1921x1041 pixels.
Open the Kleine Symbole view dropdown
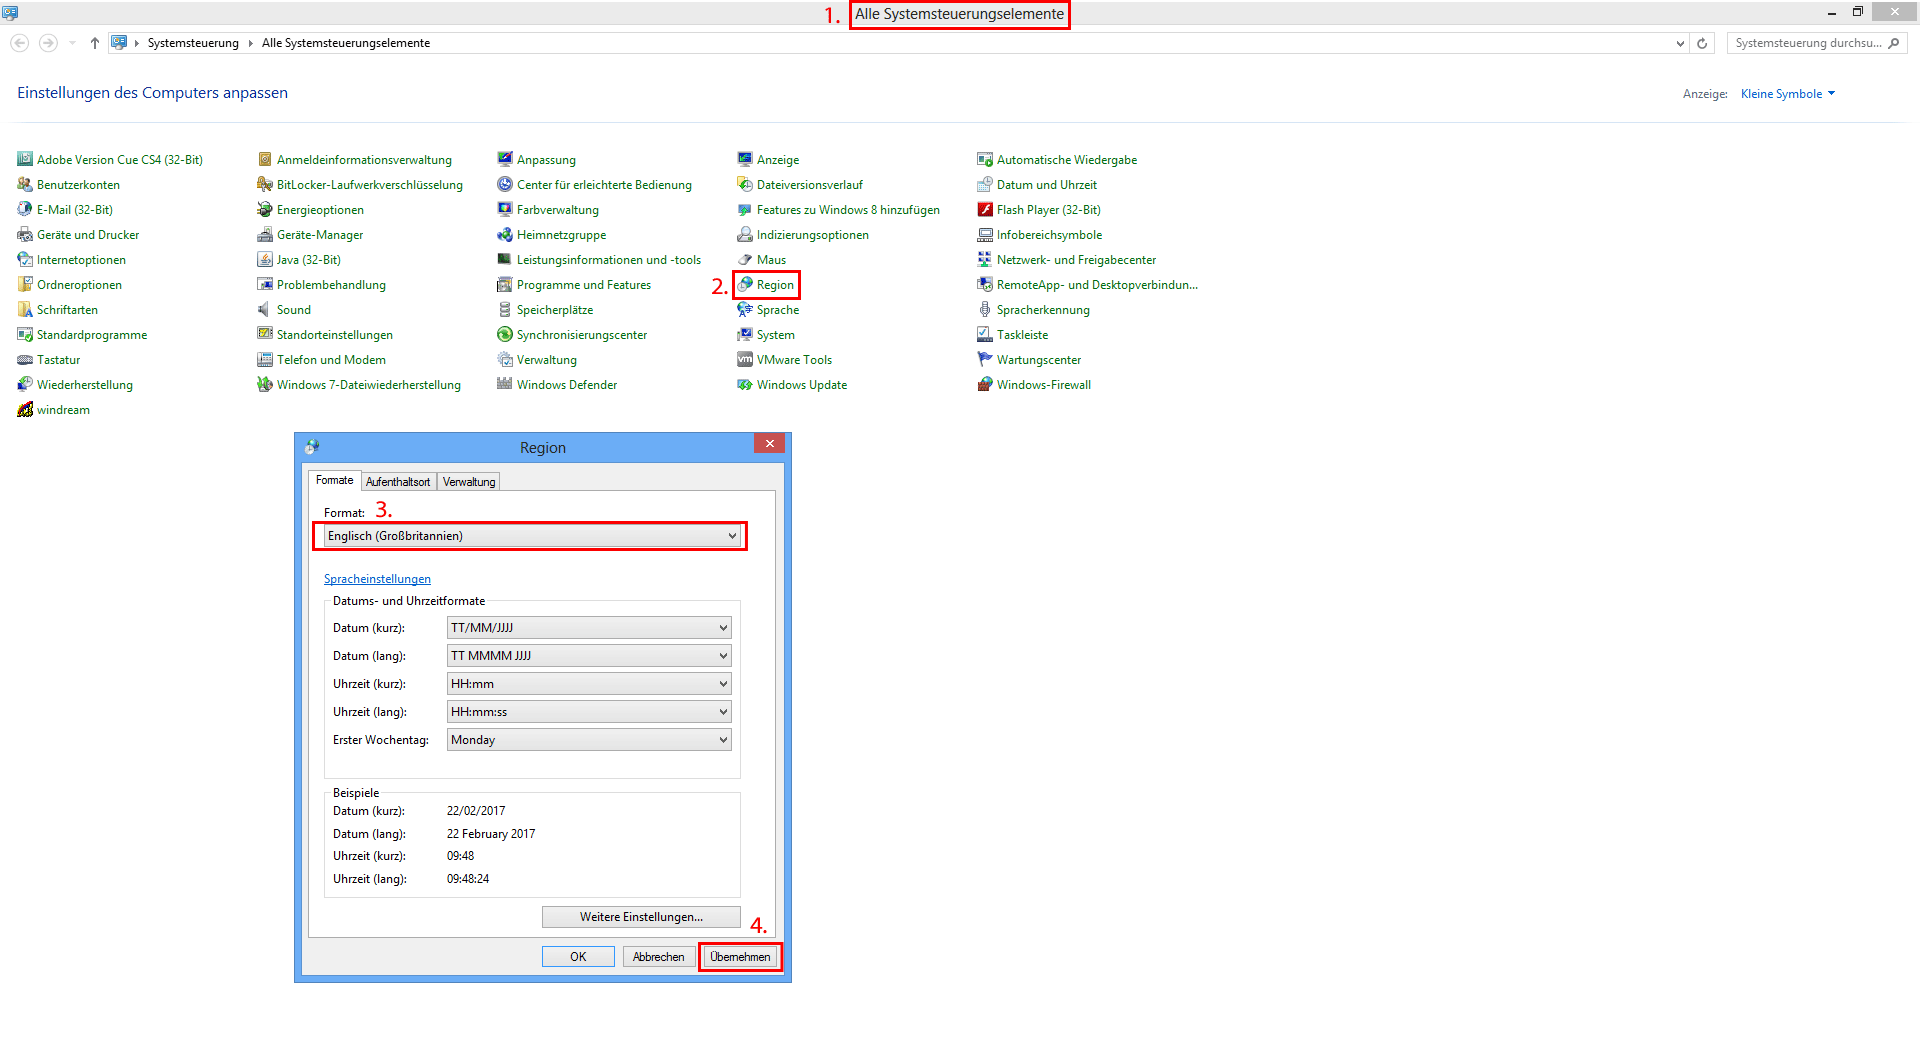coord(1787,94)
